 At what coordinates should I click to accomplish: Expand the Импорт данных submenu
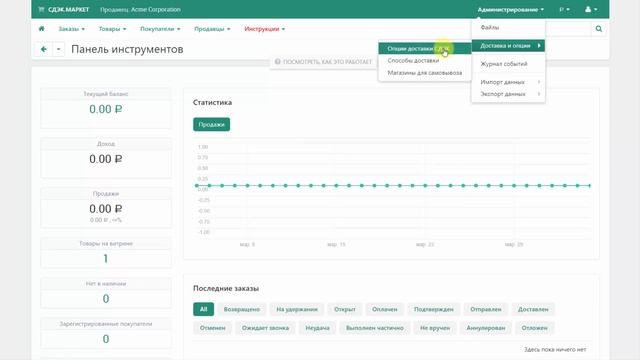pos(508,82)
